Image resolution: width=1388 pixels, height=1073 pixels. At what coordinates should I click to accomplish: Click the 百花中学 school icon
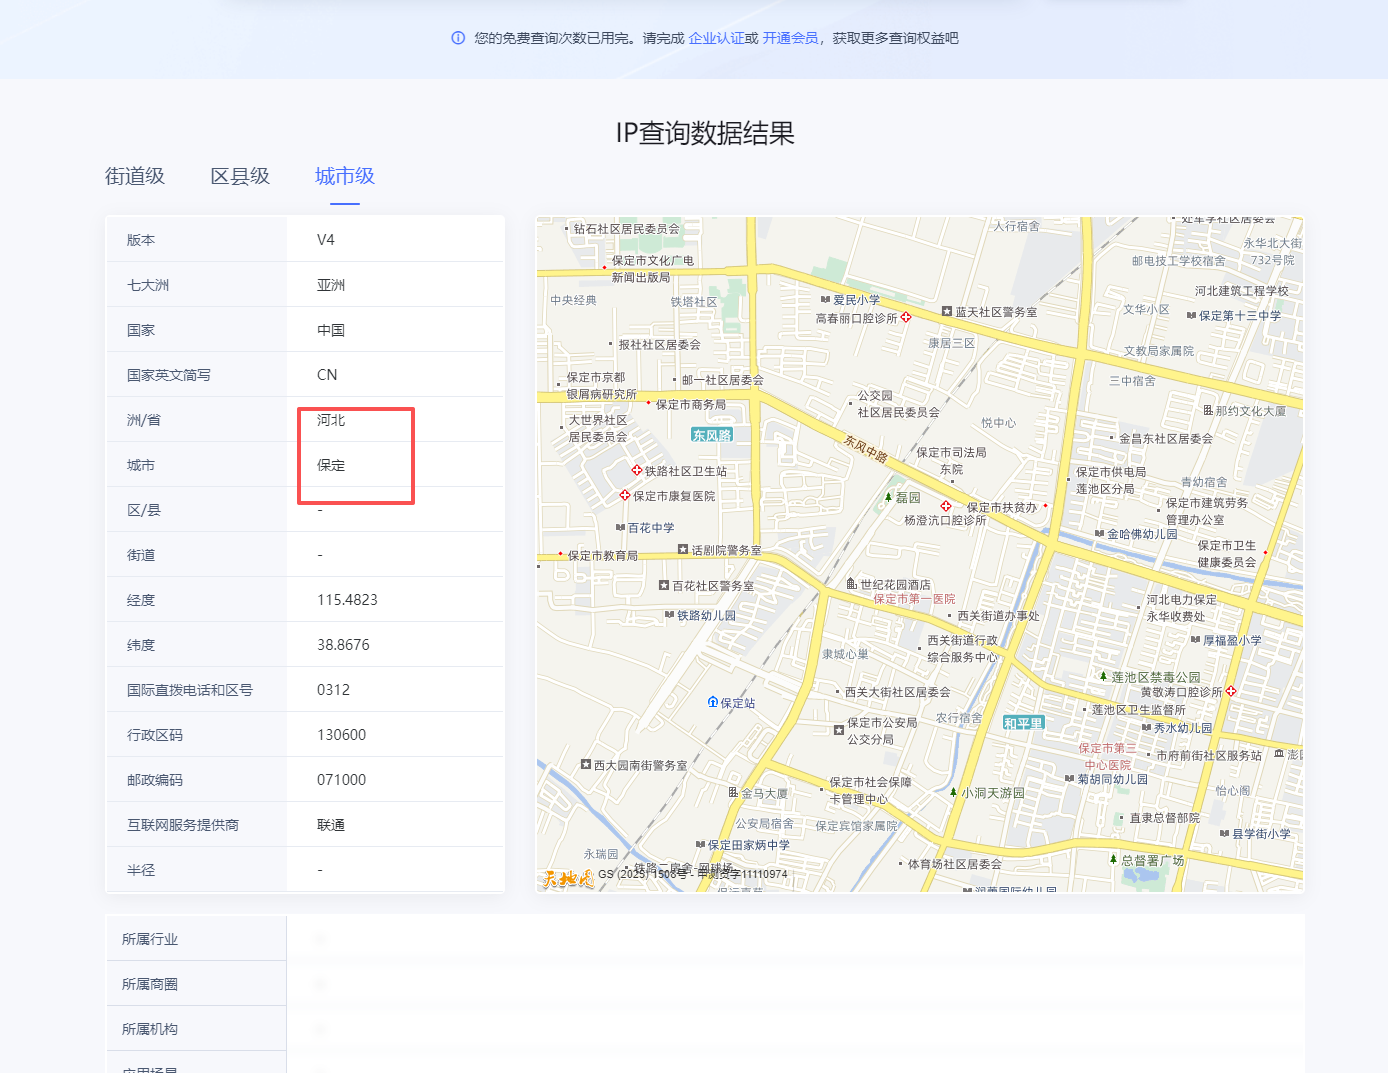[620, 527]
